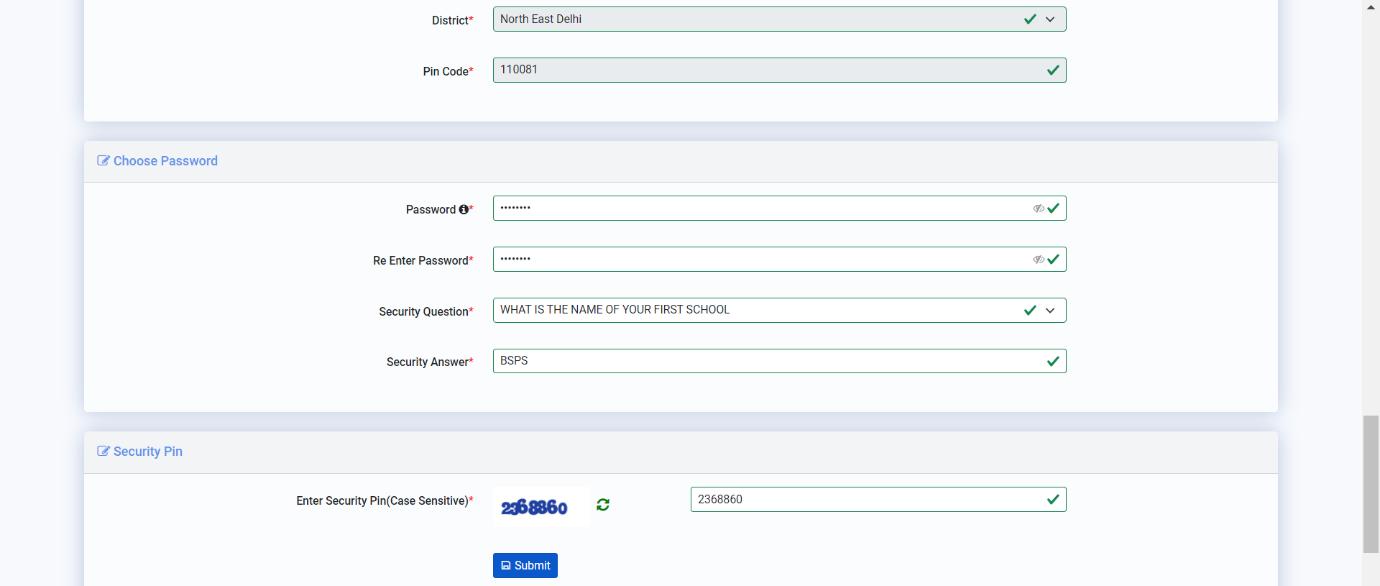Click the green checkmark in Security Answer field
1380x586 pixels.
click(1052, 361)
